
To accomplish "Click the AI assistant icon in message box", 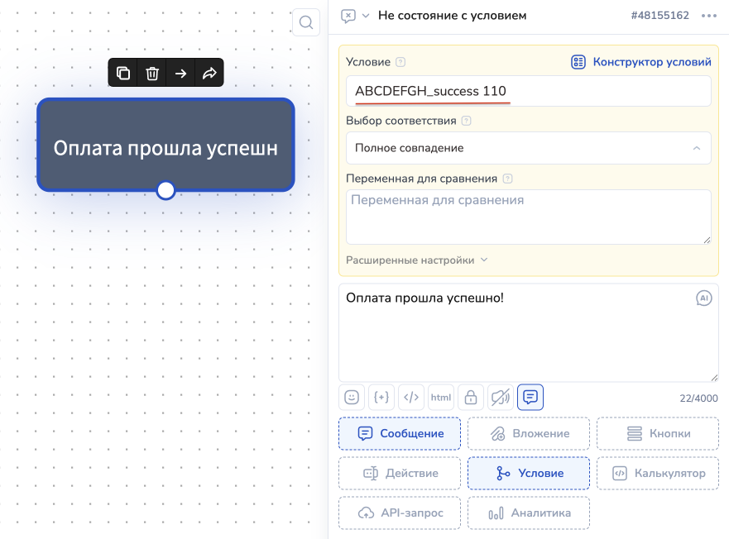I will [x=704, y=298].
